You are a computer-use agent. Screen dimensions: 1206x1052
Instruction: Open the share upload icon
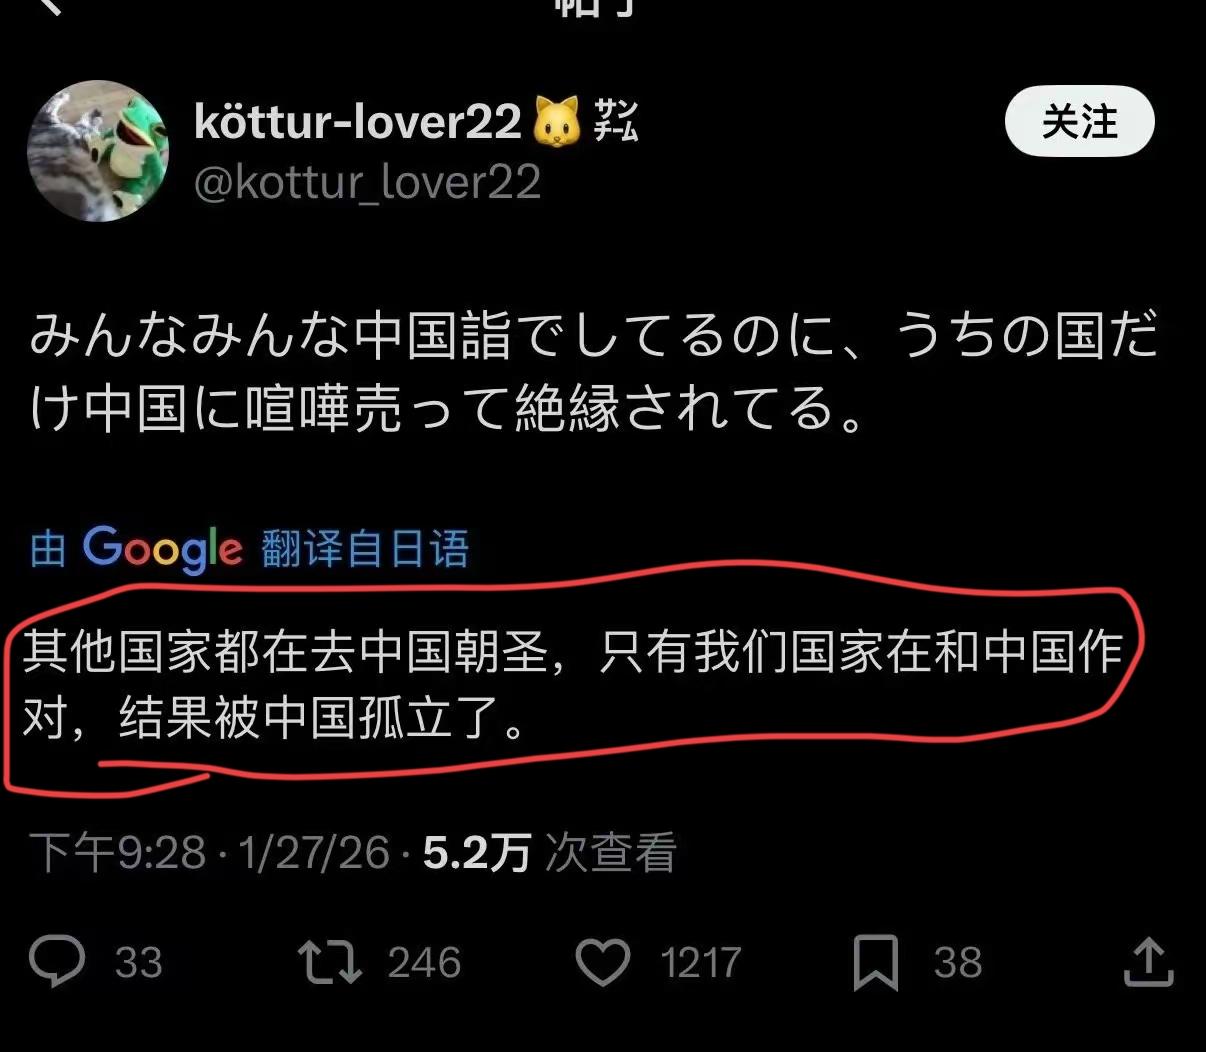point(1148,961)
